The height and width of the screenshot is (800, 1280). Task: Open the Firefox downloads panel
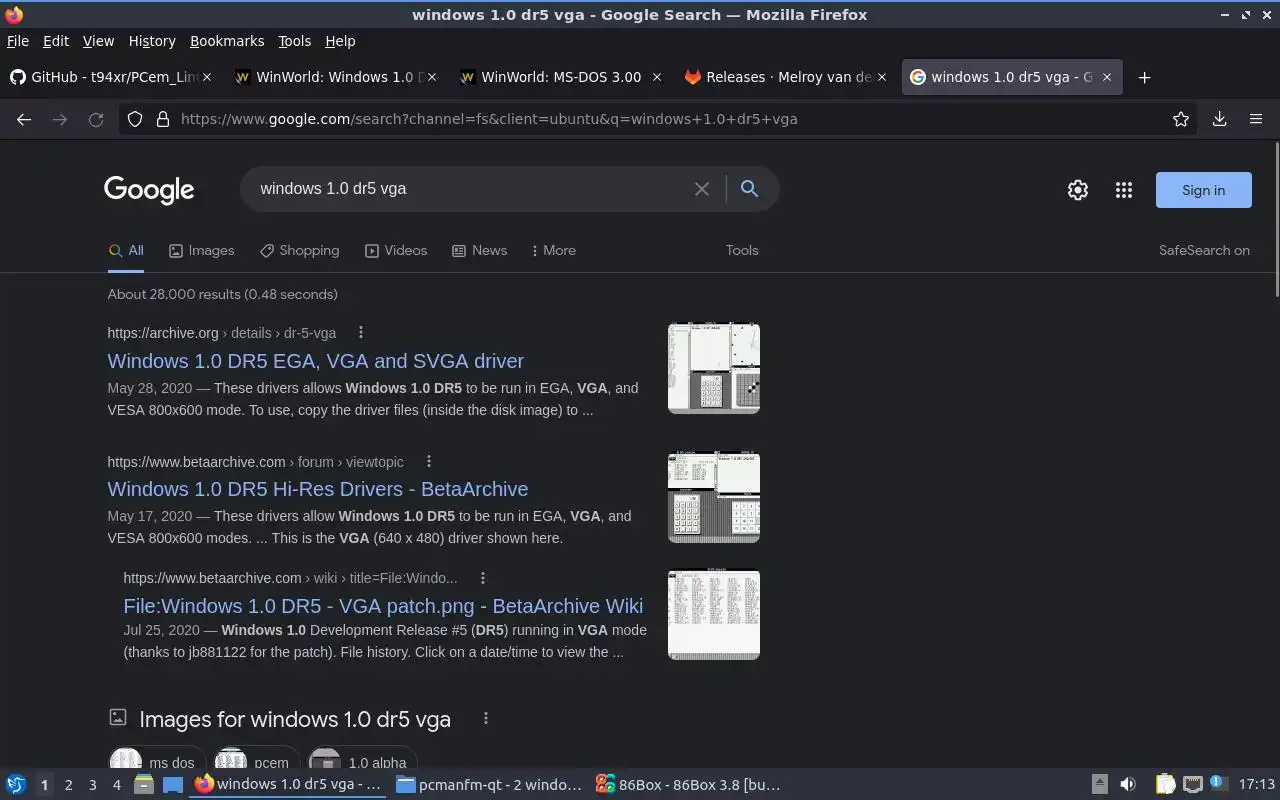click(1219, 119)
